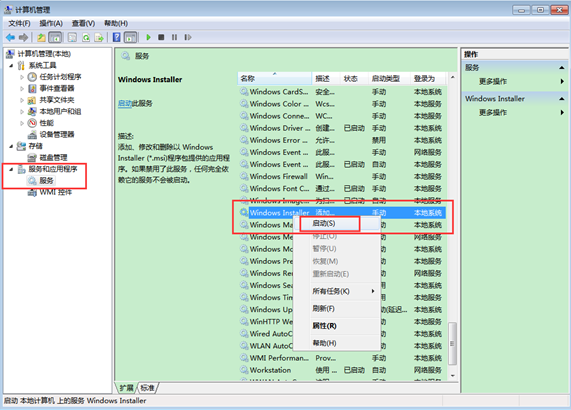The height and width of the screenshot is (410, 571).
Task: Open the blue help question-mark icon
Action: pyautogui.click(x=117, y=37)
